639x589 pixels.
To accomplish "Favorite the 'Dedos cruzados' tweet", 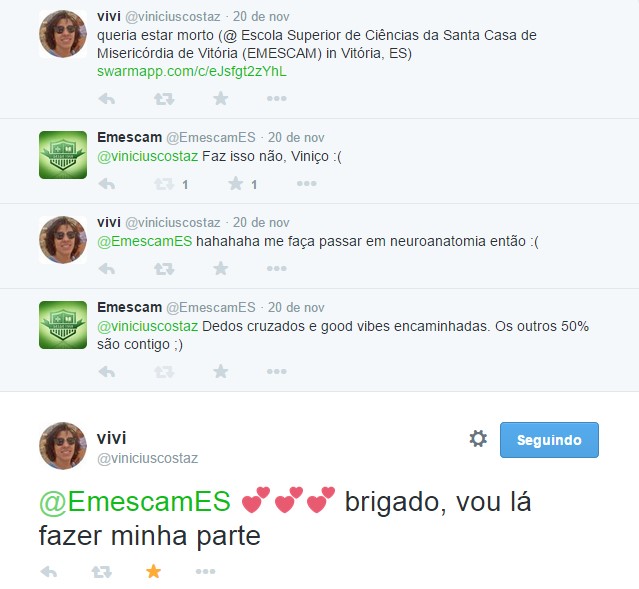I will tap(220, 371).
